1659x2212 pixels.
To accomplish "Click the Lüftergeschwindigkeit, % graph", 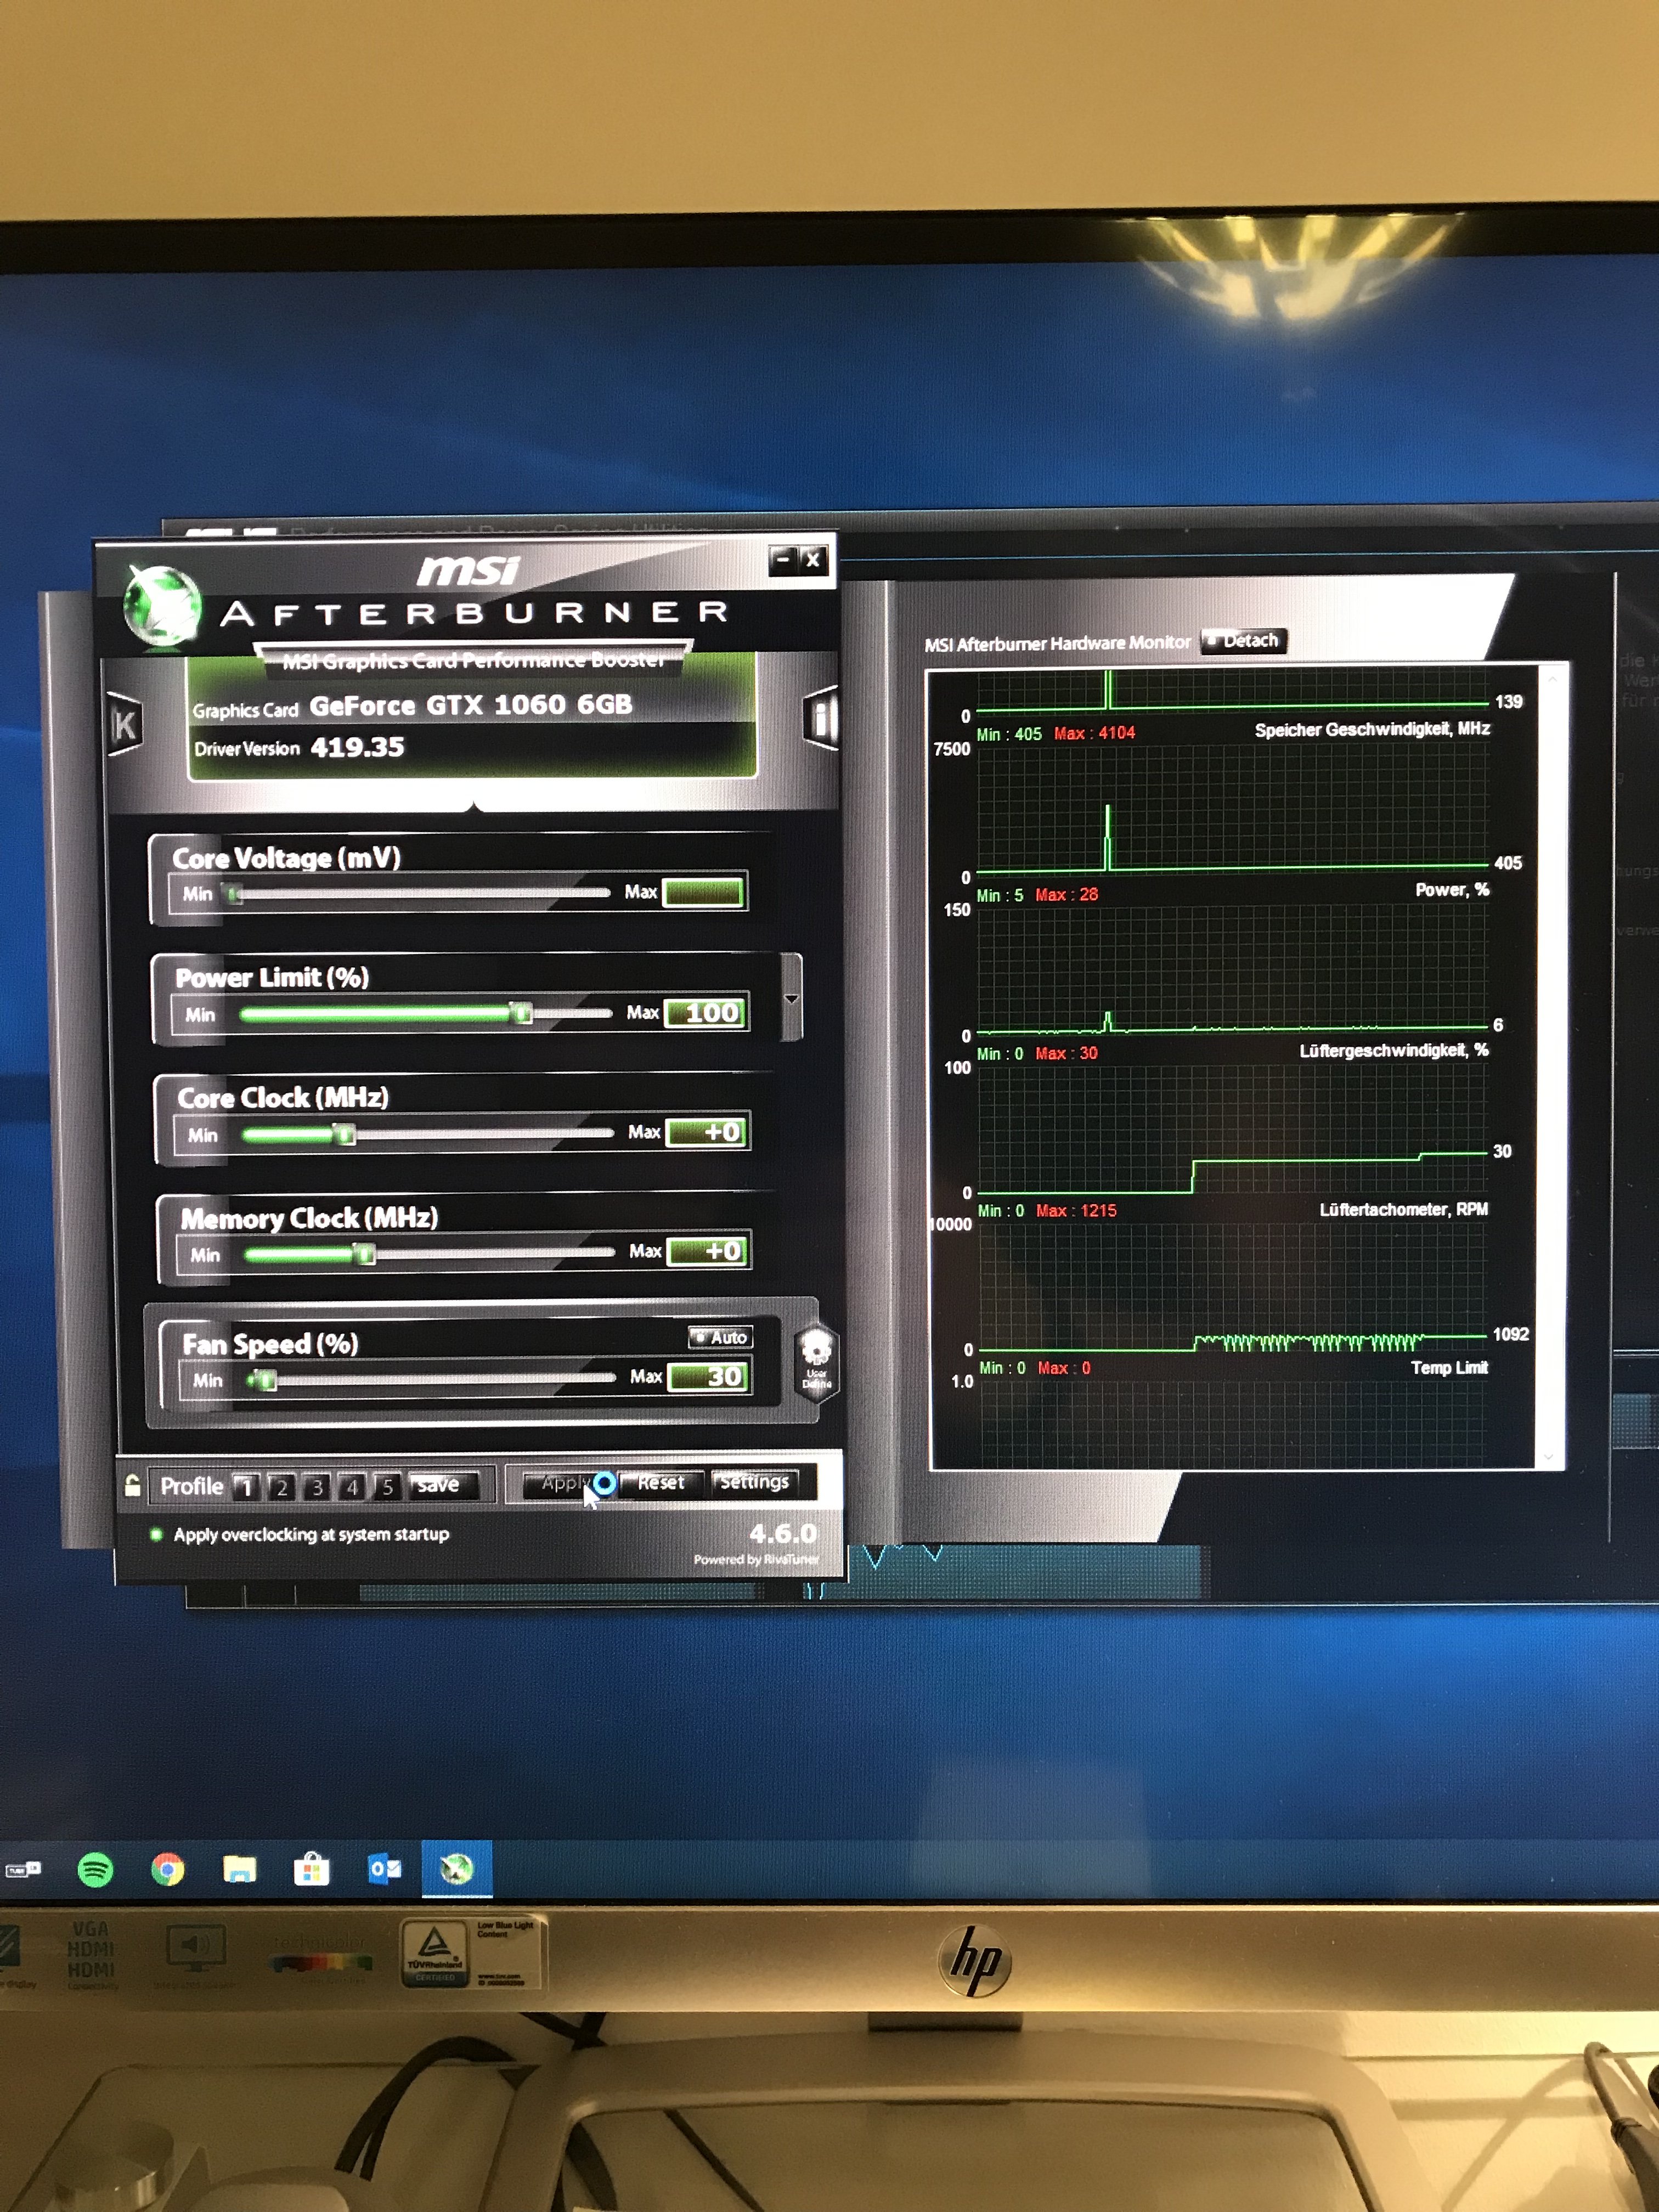I will coord(1232,1128).
